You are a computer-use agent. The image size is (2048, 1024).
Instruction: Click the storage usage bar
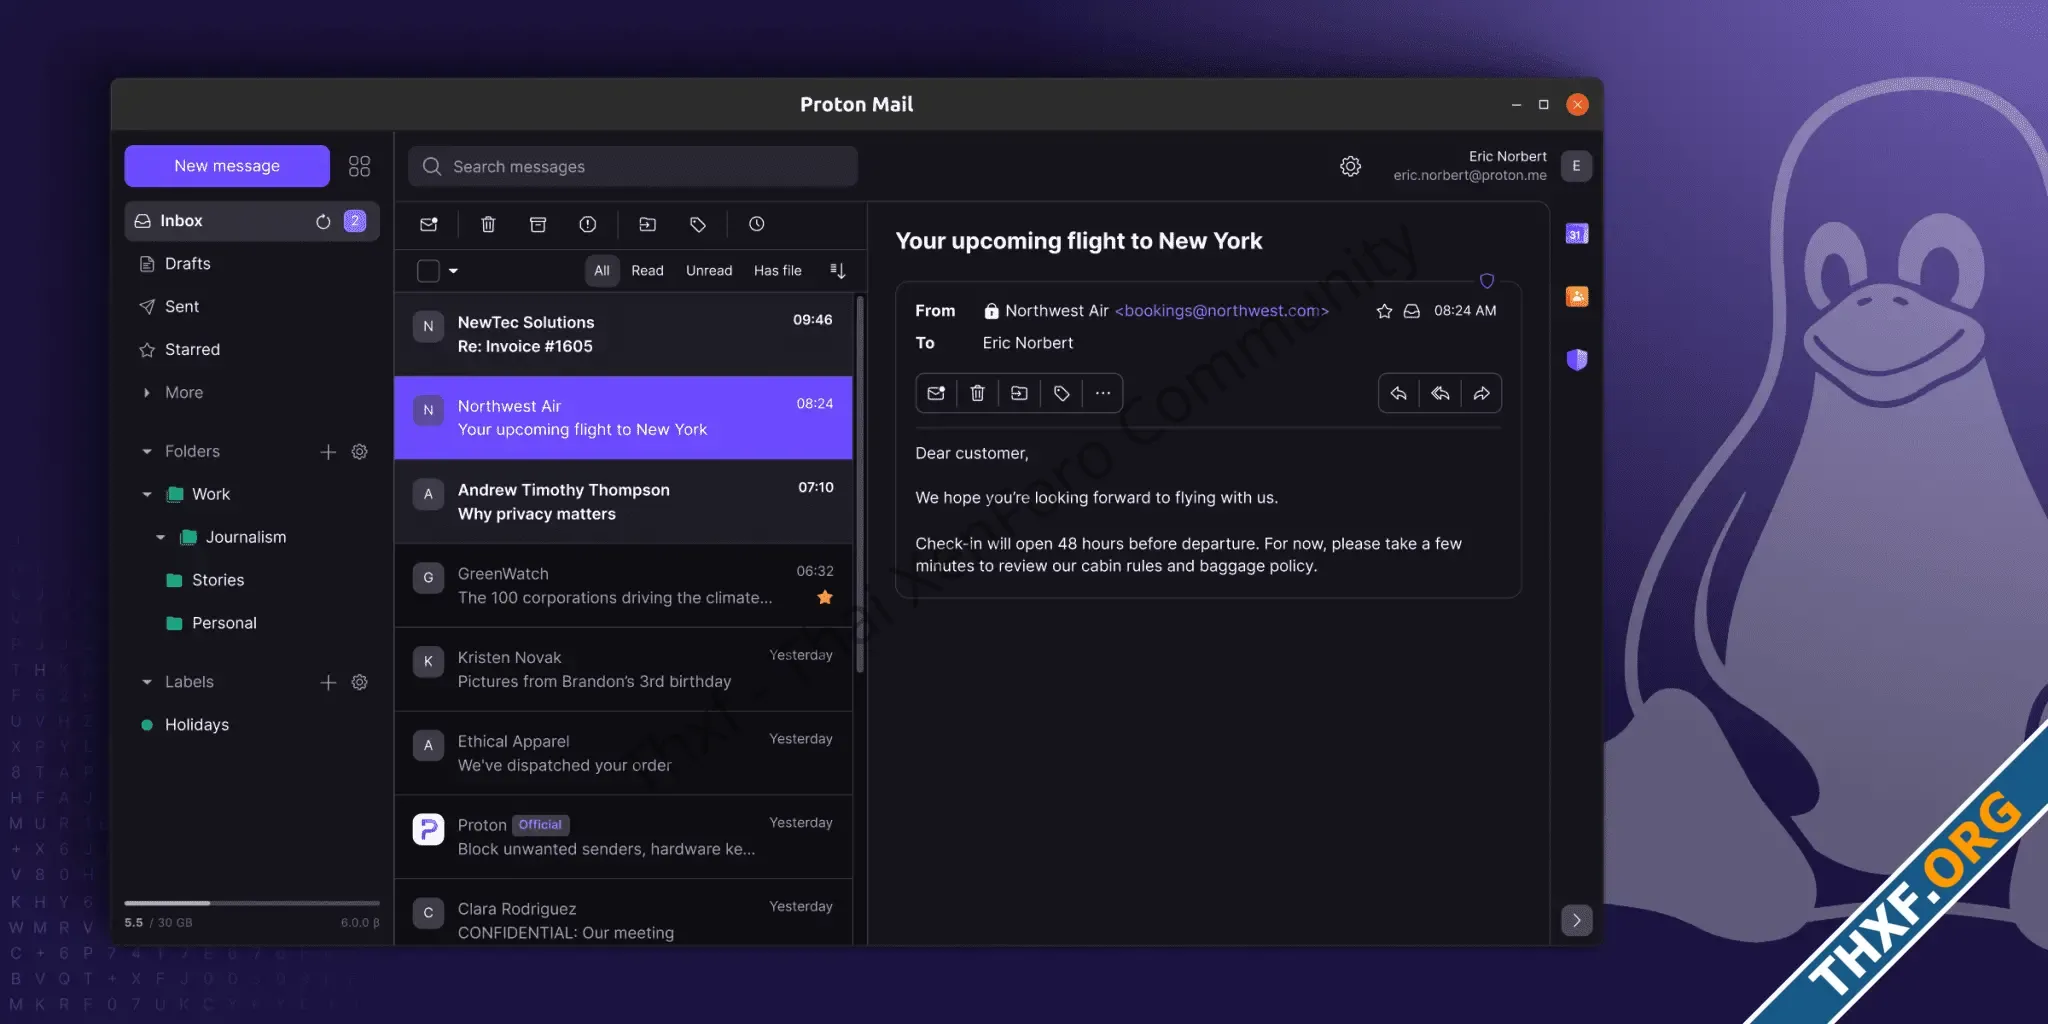click(252, 903)
